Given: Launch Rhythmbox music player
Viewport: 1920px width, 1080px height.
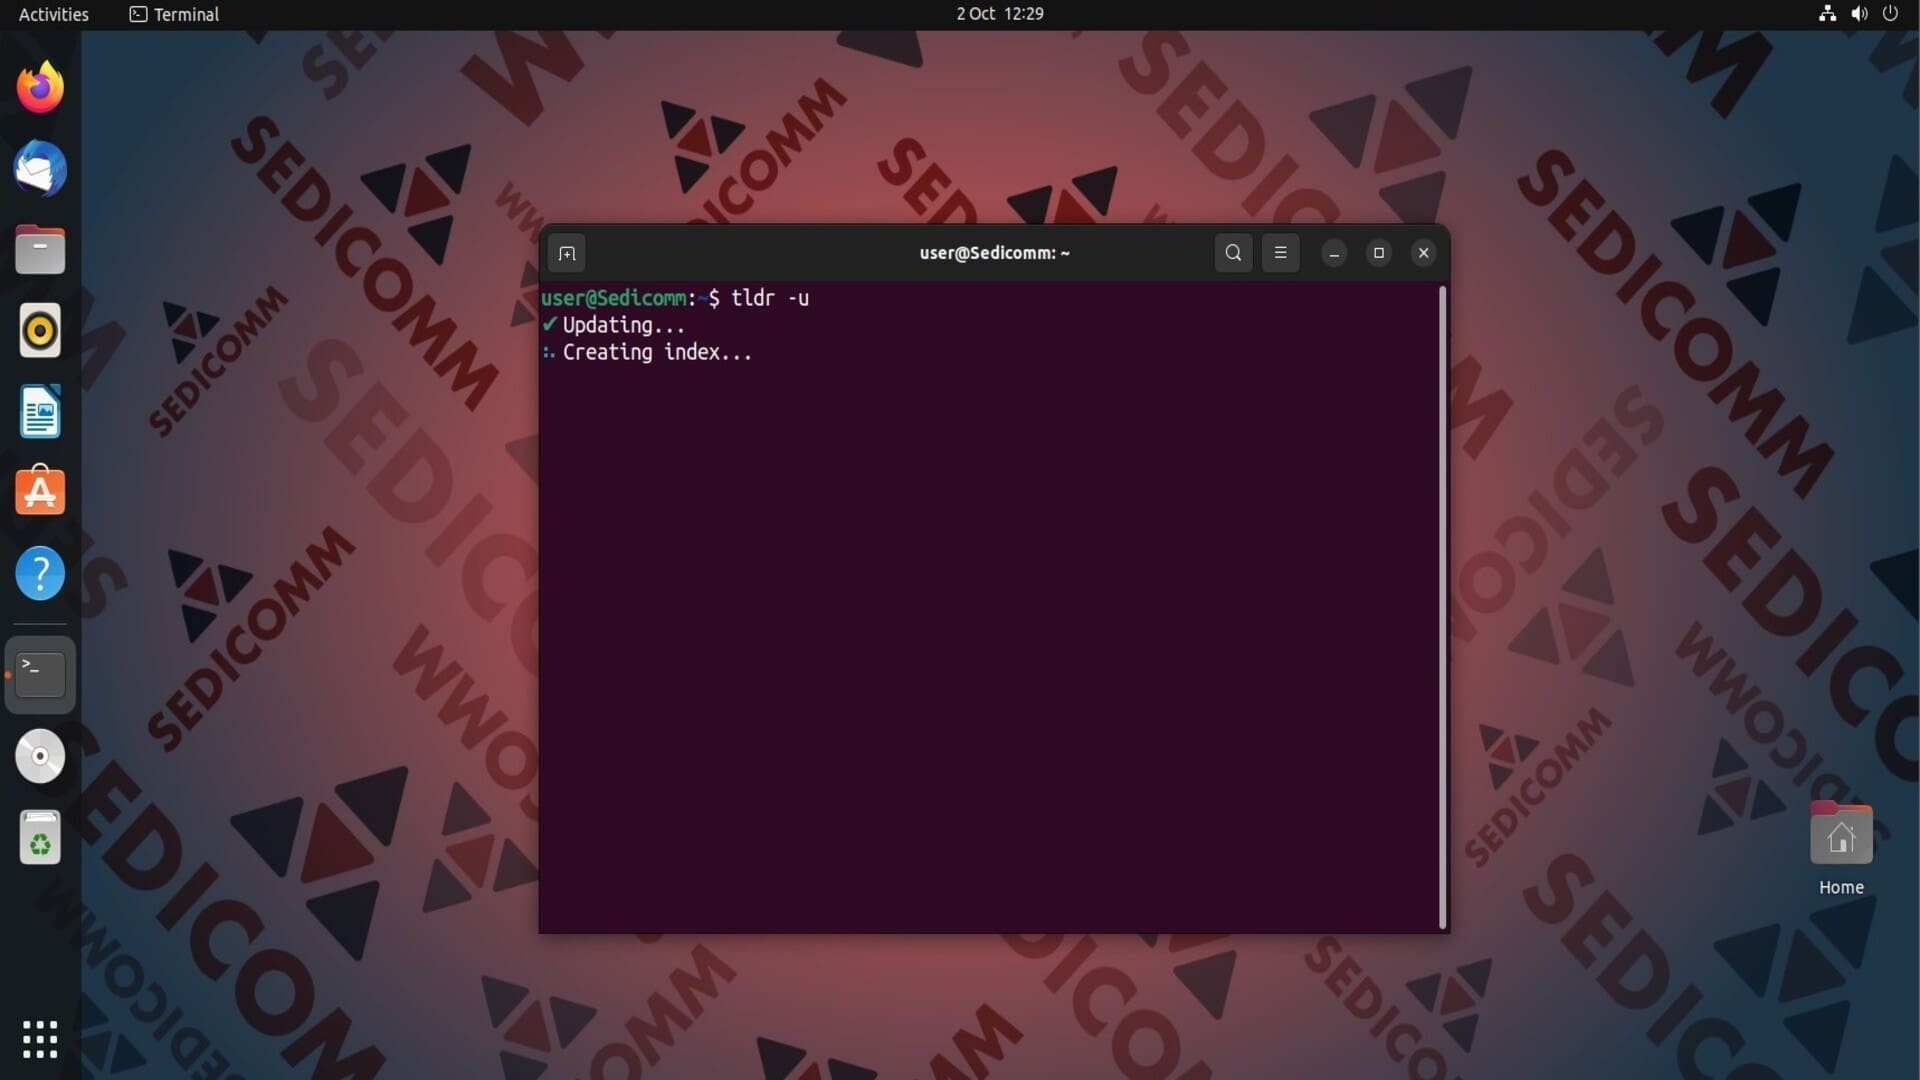Looking at the screenshot, I should tap(40, 331).
